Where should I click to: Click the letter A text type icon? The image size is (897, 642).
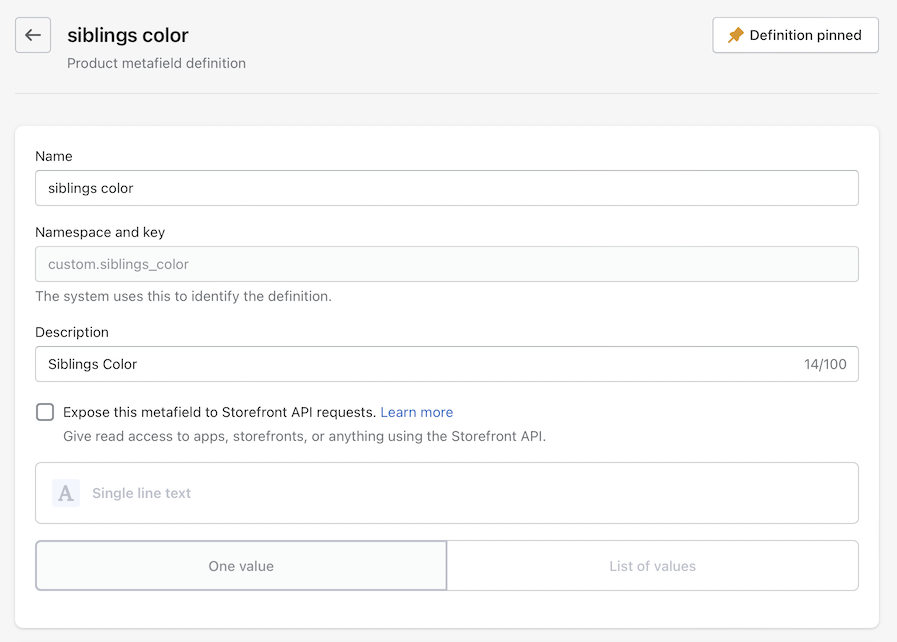66,493
